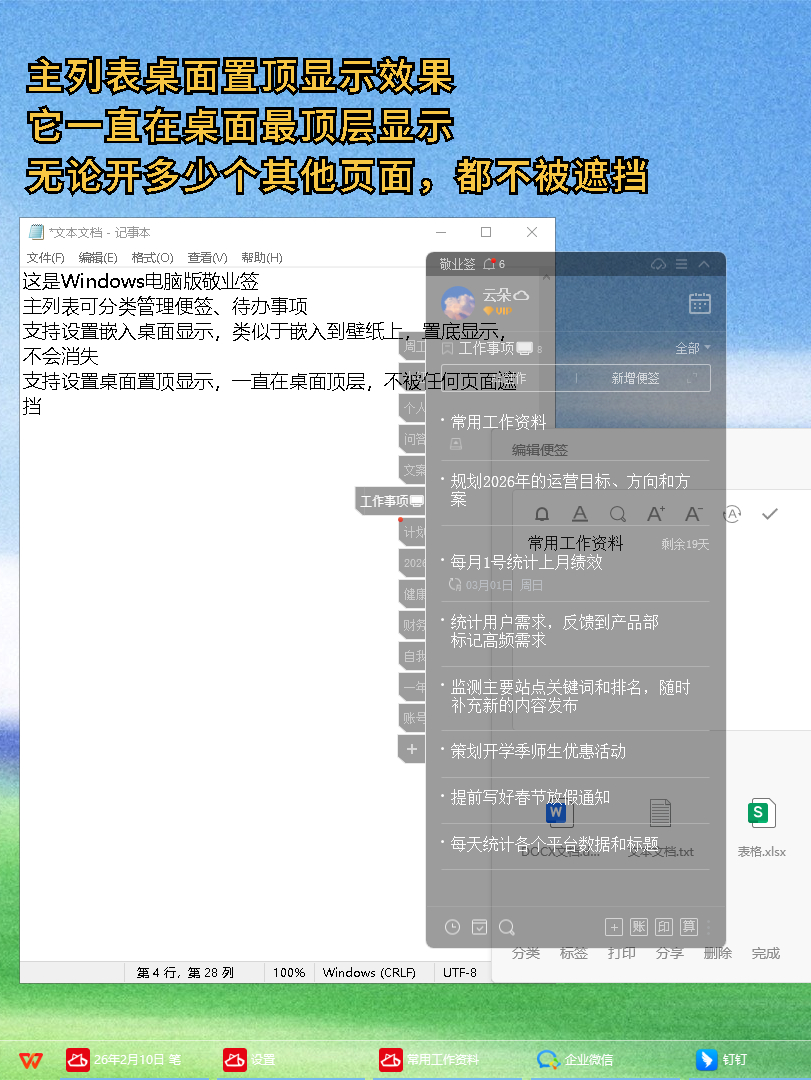Image resolution: width=811 pixels, height=1080 pixels.
Task: Click the plus square icon in 敬业签 footer
Action: [614, 927]
